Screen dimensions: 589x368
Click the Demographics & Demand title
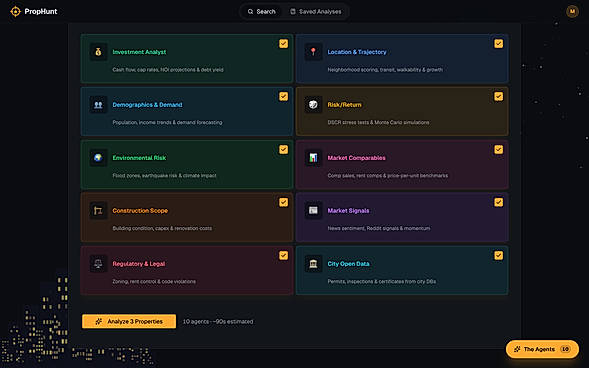pyautogui.click(x=147, y=105)
